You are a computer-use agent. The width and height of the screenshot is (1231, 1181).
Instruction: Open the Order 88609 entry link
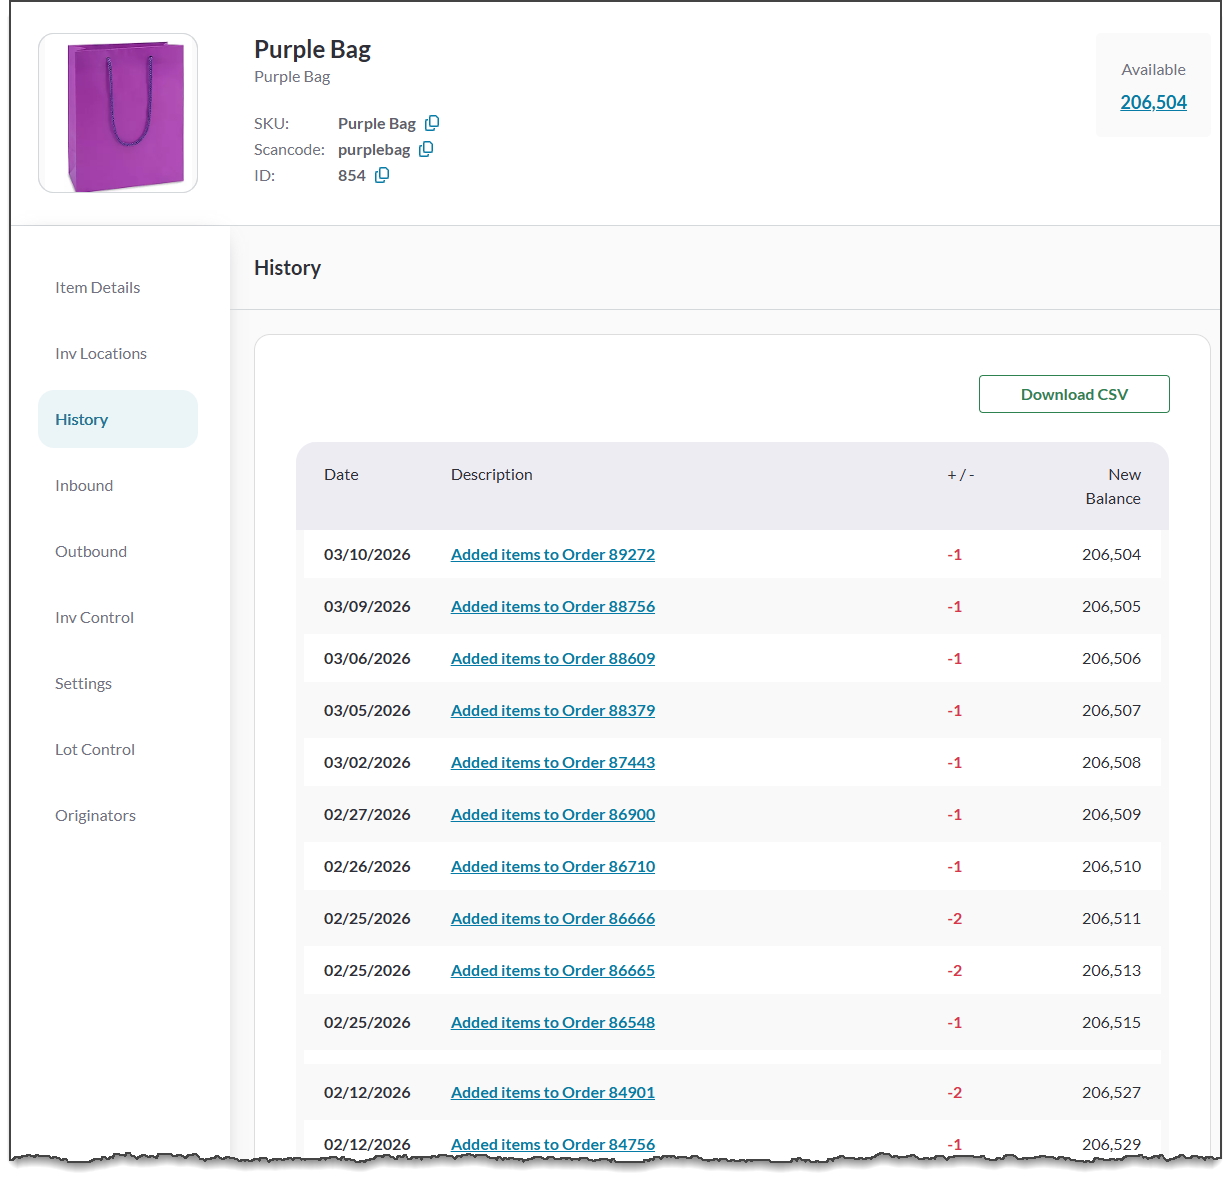tap(552, 658)
